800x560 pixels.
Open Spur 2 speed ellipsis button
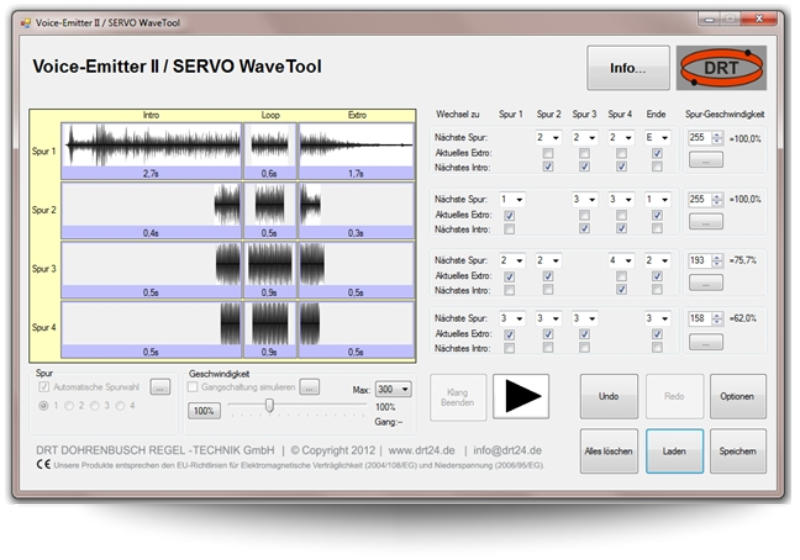click(x=706, y=221)
